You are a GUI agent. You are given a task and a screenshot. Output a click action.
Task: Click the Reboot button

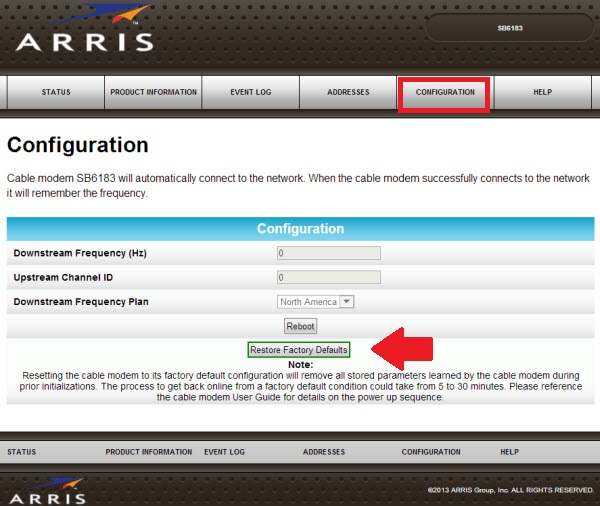[300, 326]
